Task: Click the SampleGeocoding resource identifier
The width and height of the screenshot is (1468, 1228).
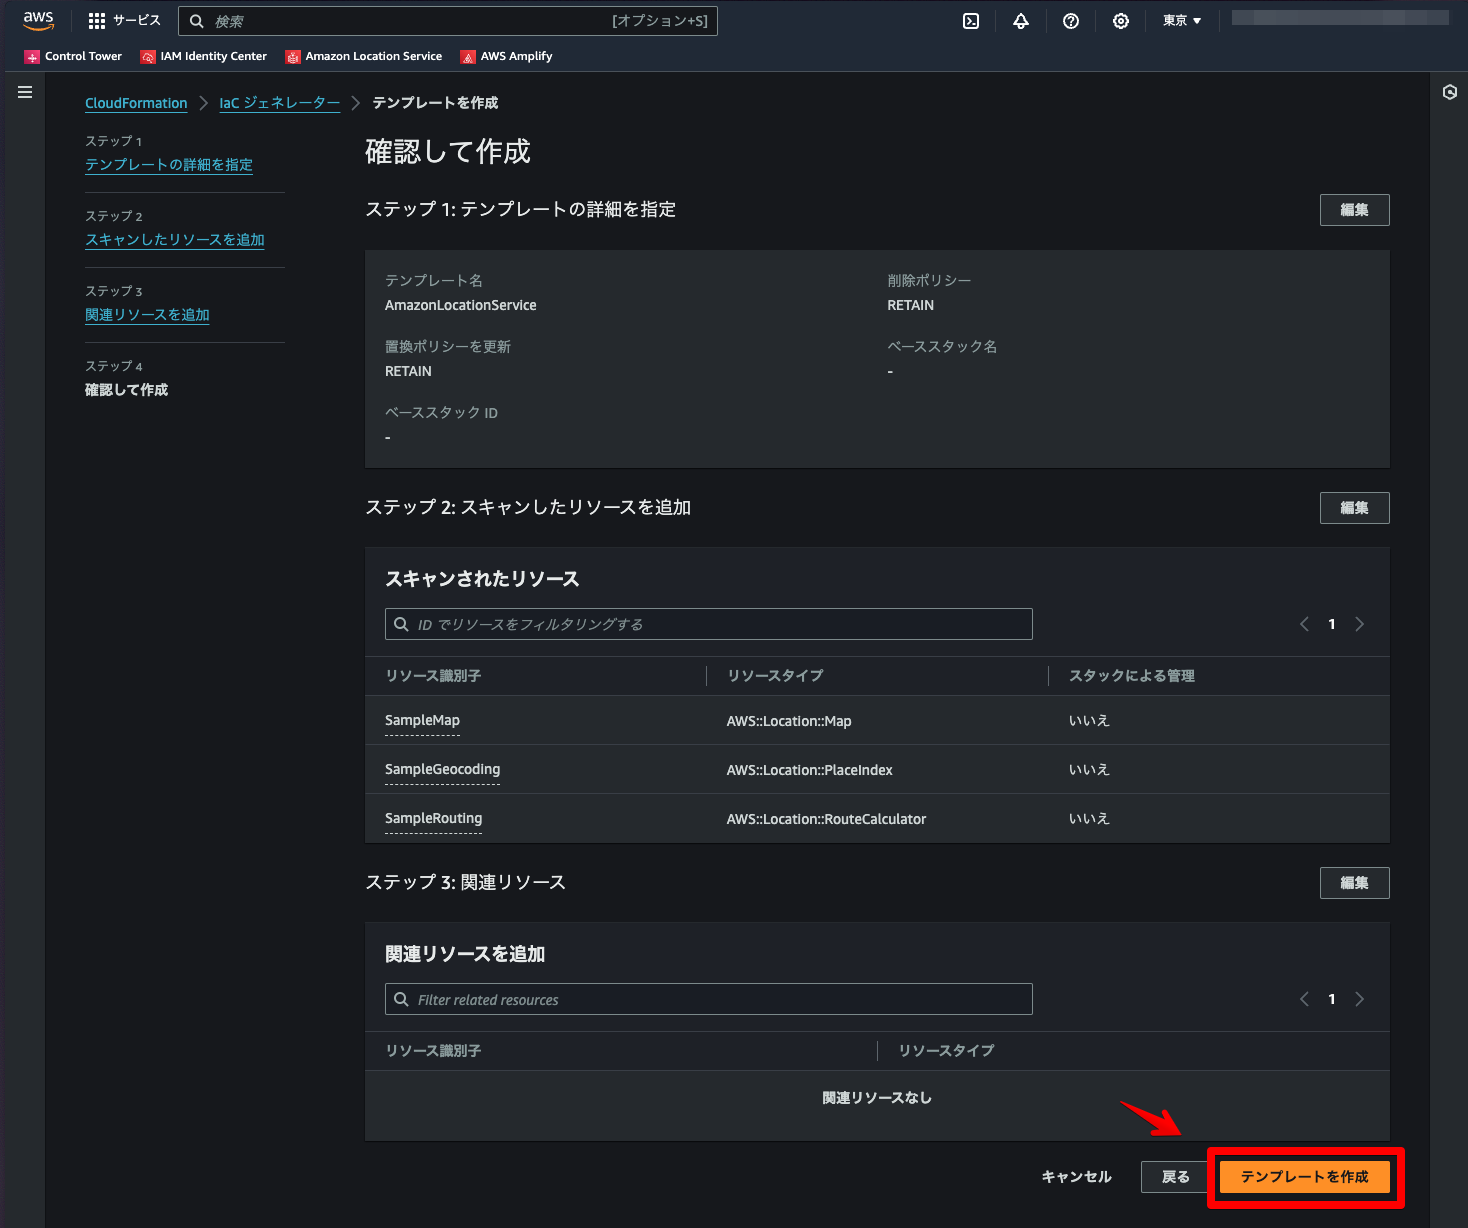Action: pyautogui.click(x=442, y=769)
